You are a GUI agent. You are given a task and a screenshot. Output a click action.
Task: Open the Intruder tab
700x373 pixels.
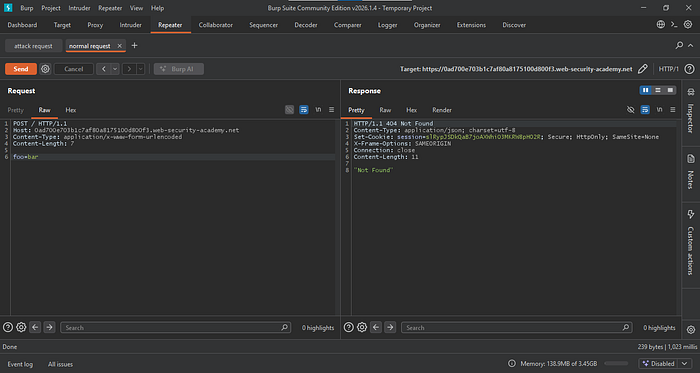(130, 25)
